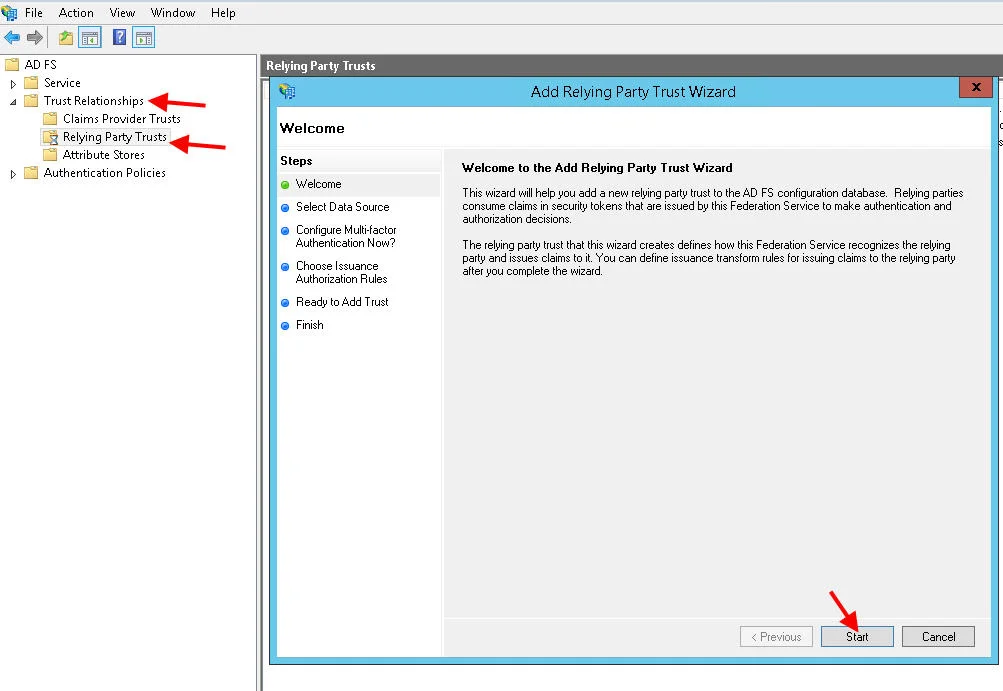Open the Help menu

[223, 13]
